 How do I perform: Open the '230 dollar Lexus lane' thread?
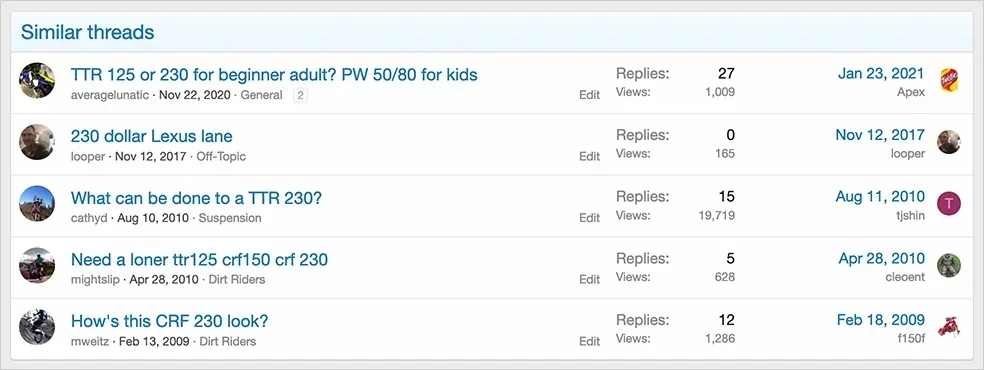coord(151,136)
